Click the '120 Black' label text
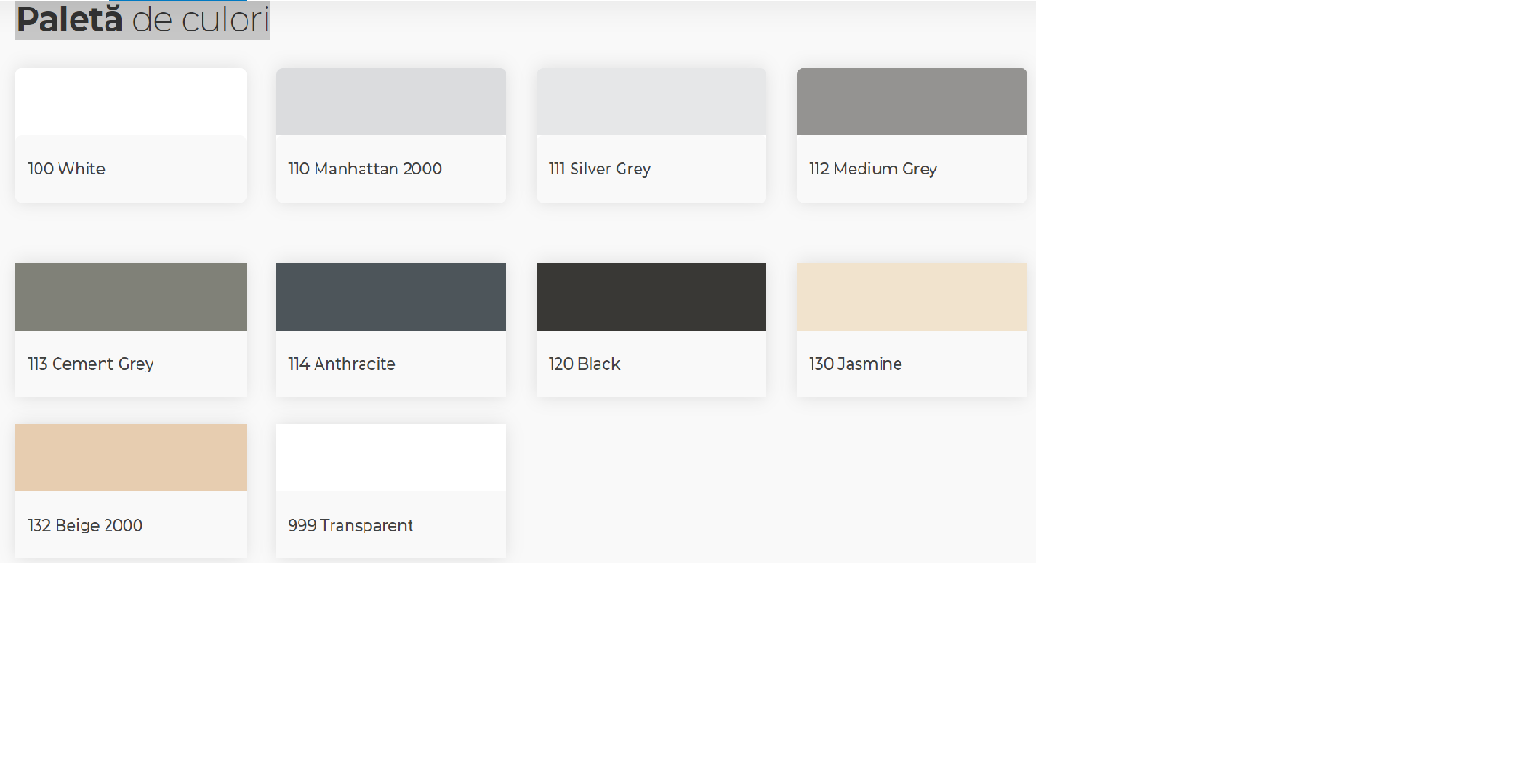1533x776 pixels. [x=585, y=364]
